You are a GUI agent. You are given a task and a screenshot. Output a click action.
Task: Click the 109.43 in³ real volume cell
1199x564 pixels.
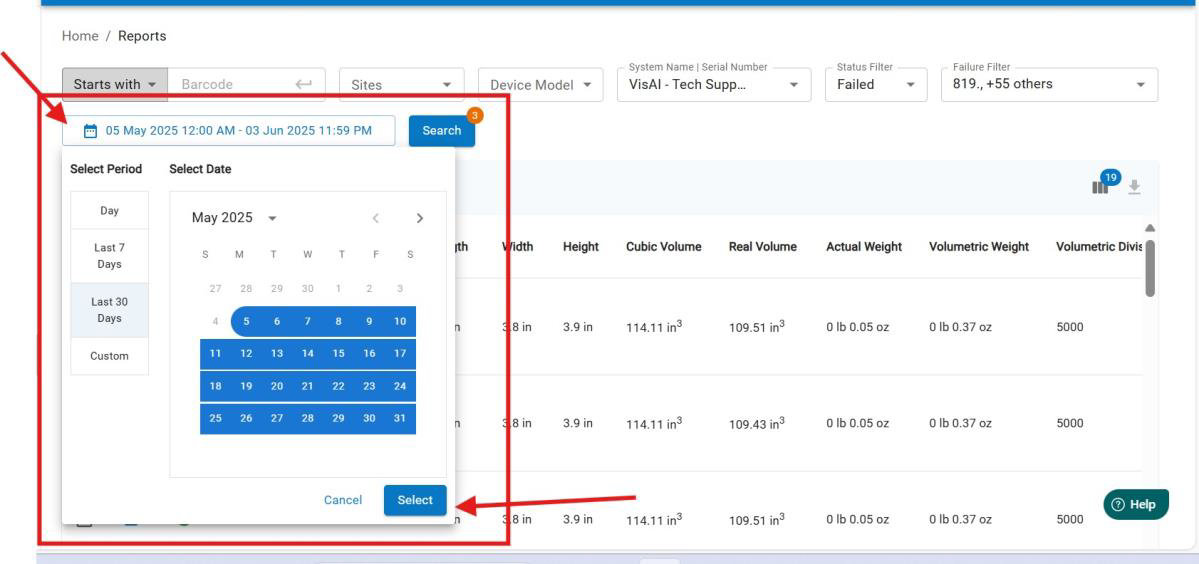coord(756,423)
